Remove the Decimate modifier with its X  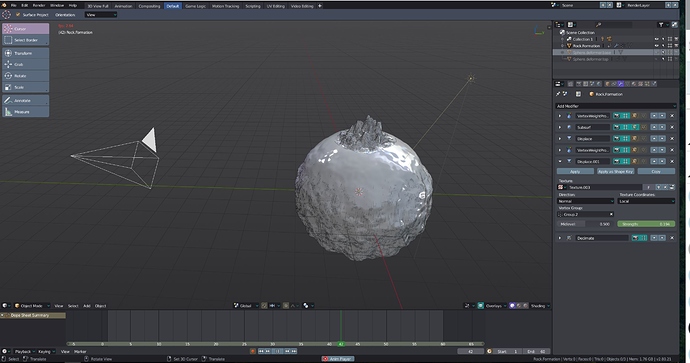click(x=672, y=238)
